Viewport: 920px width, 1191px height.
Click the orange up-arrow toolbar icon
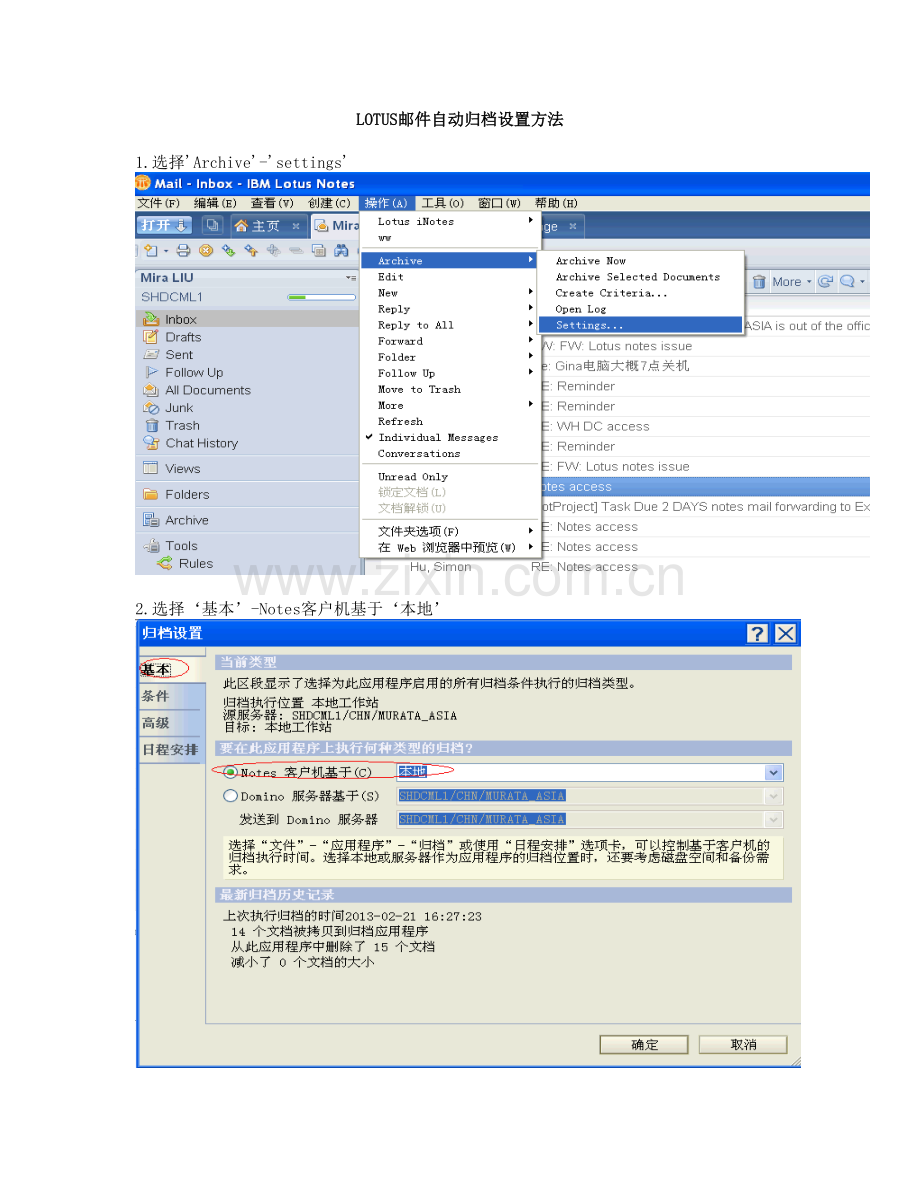coord(251,250)
